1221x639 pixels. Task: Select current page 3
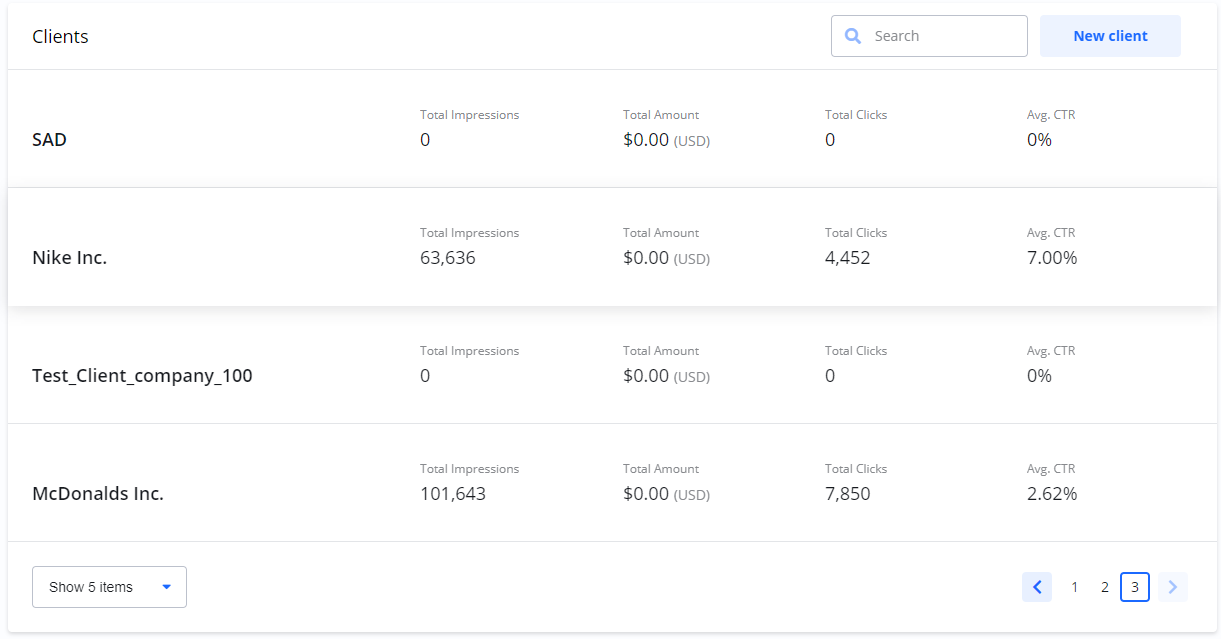click(1135, 587)
